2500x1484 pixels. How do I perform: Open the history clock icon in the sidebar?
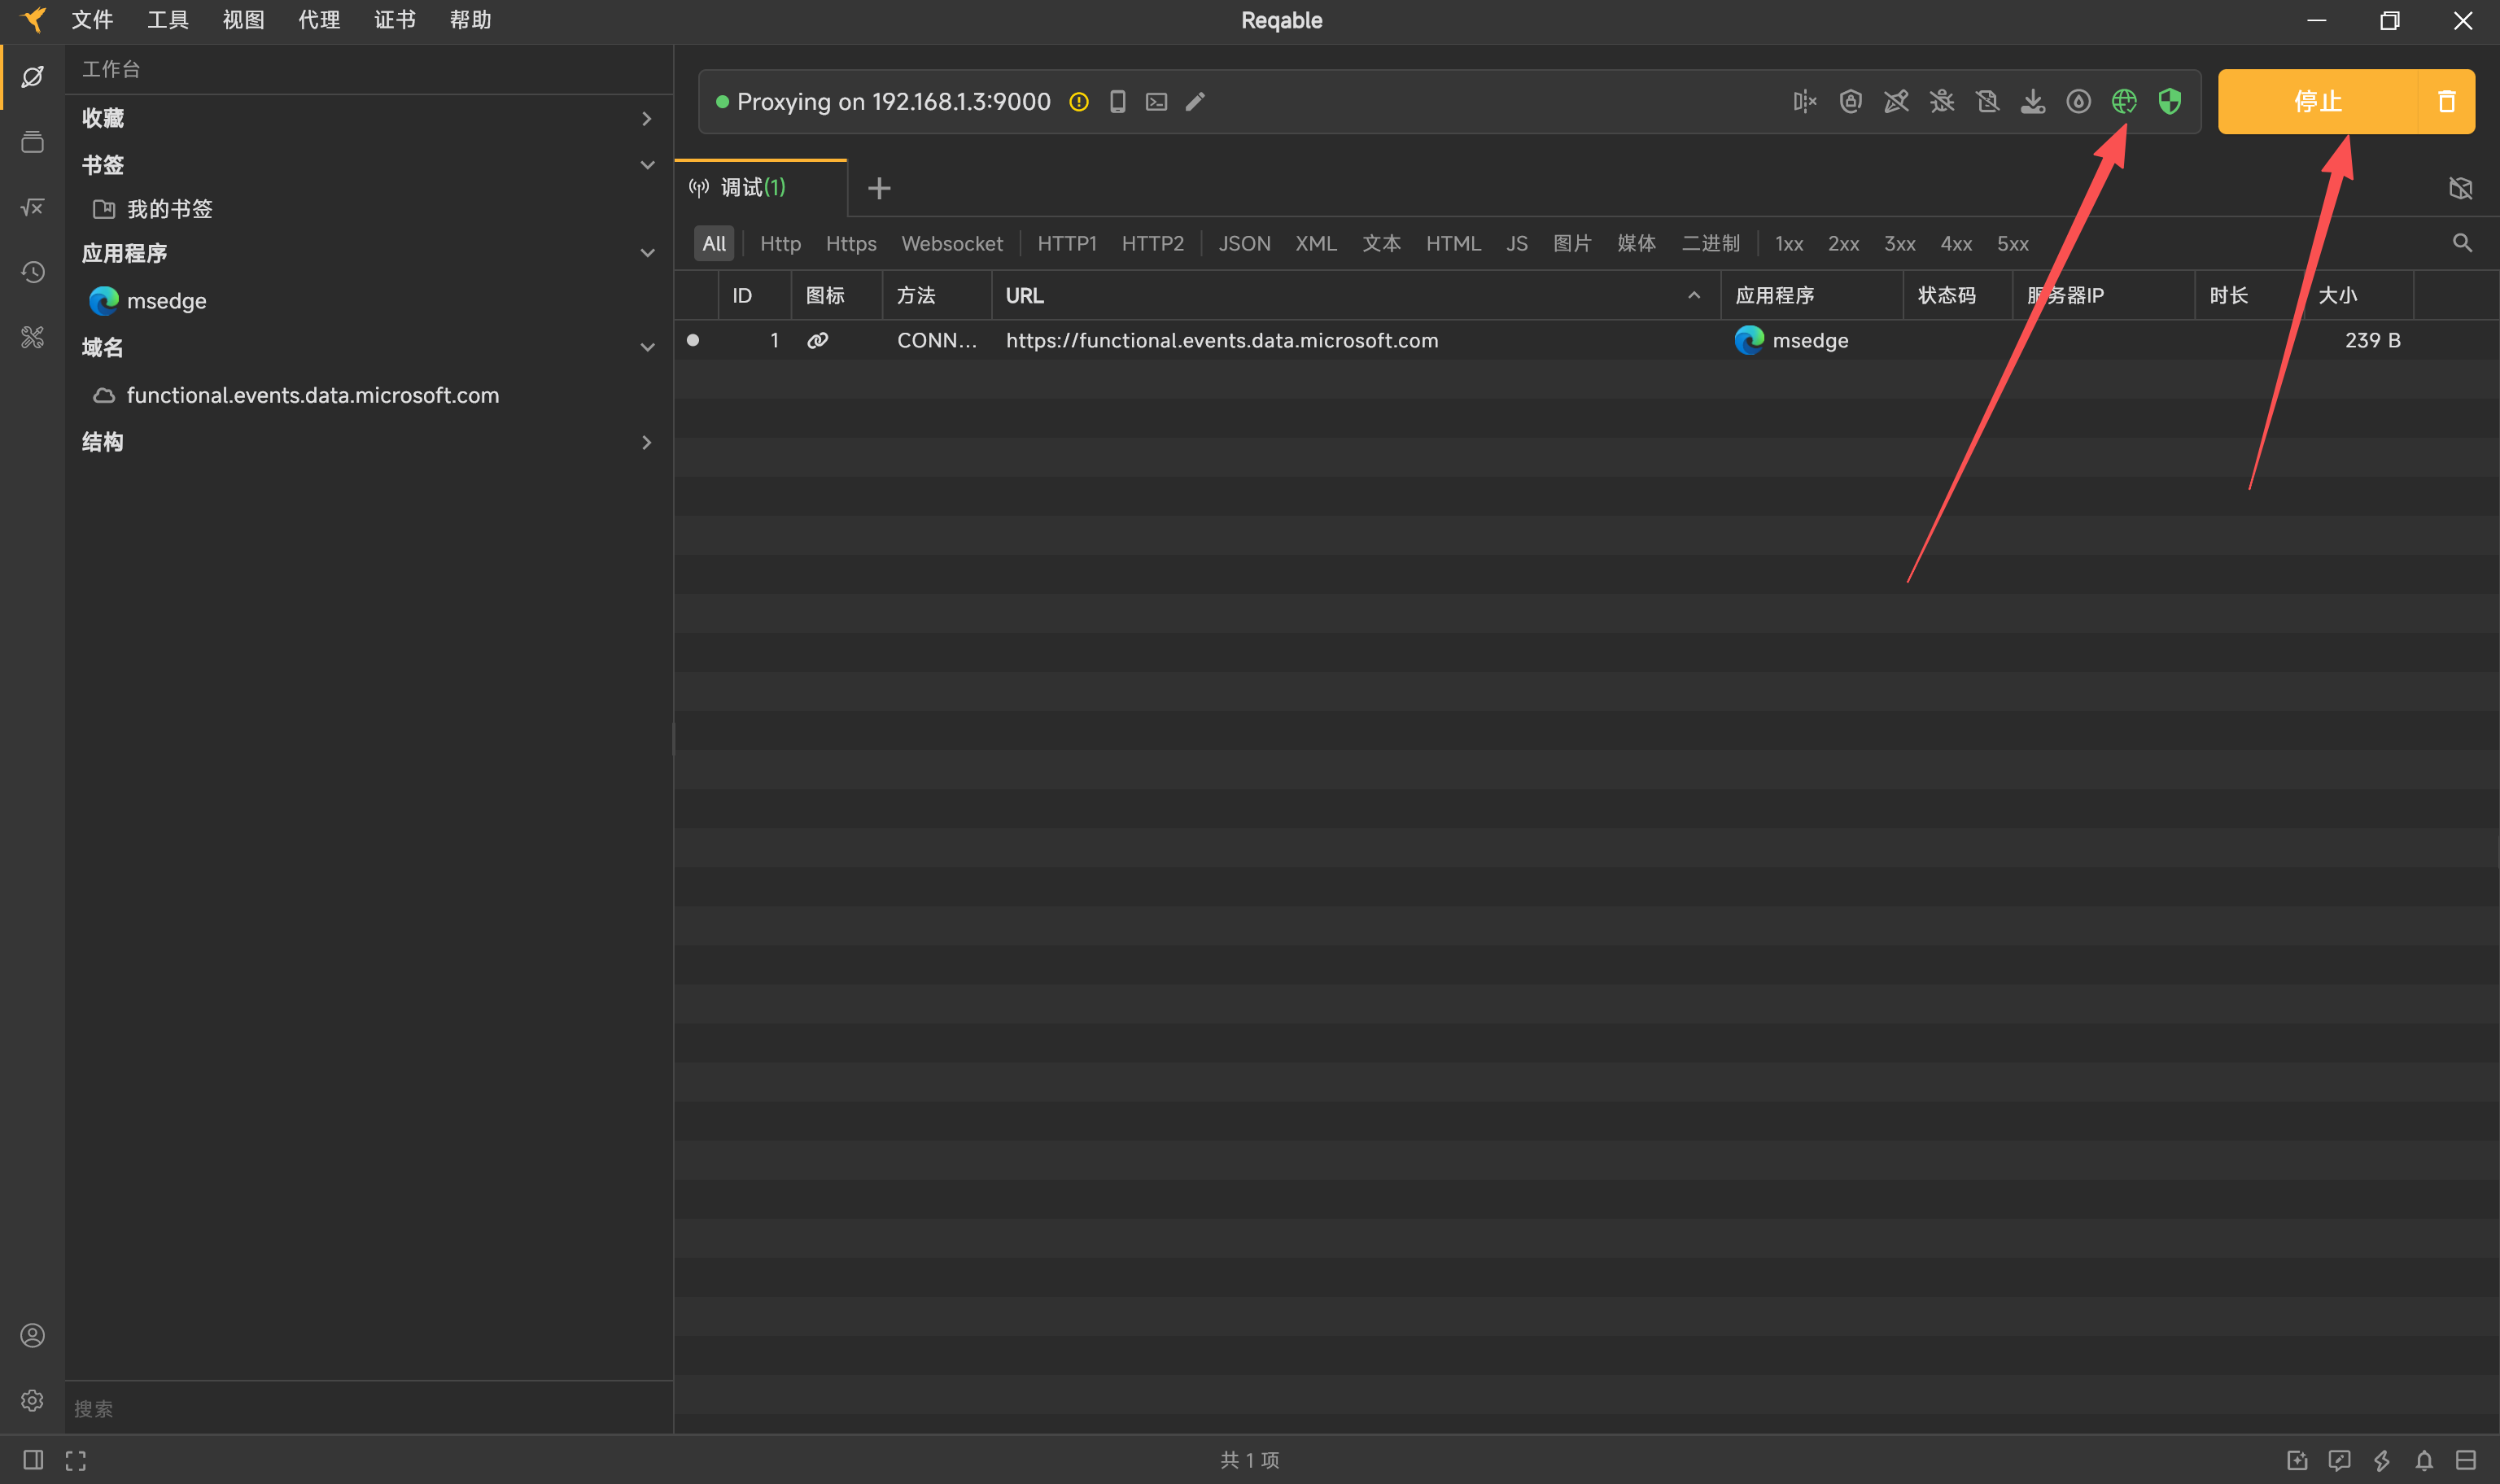pos(32,272)
